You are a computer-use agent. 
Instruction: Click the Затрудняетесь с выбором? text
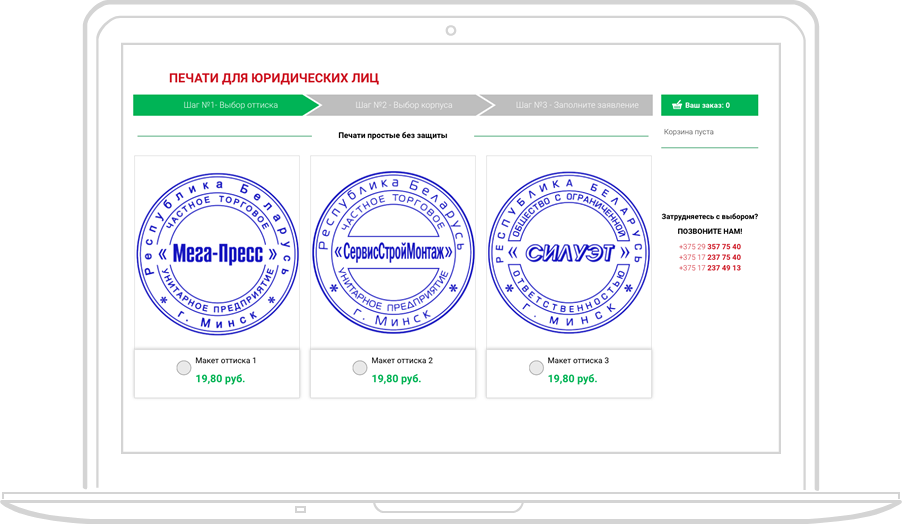[709, 217]
